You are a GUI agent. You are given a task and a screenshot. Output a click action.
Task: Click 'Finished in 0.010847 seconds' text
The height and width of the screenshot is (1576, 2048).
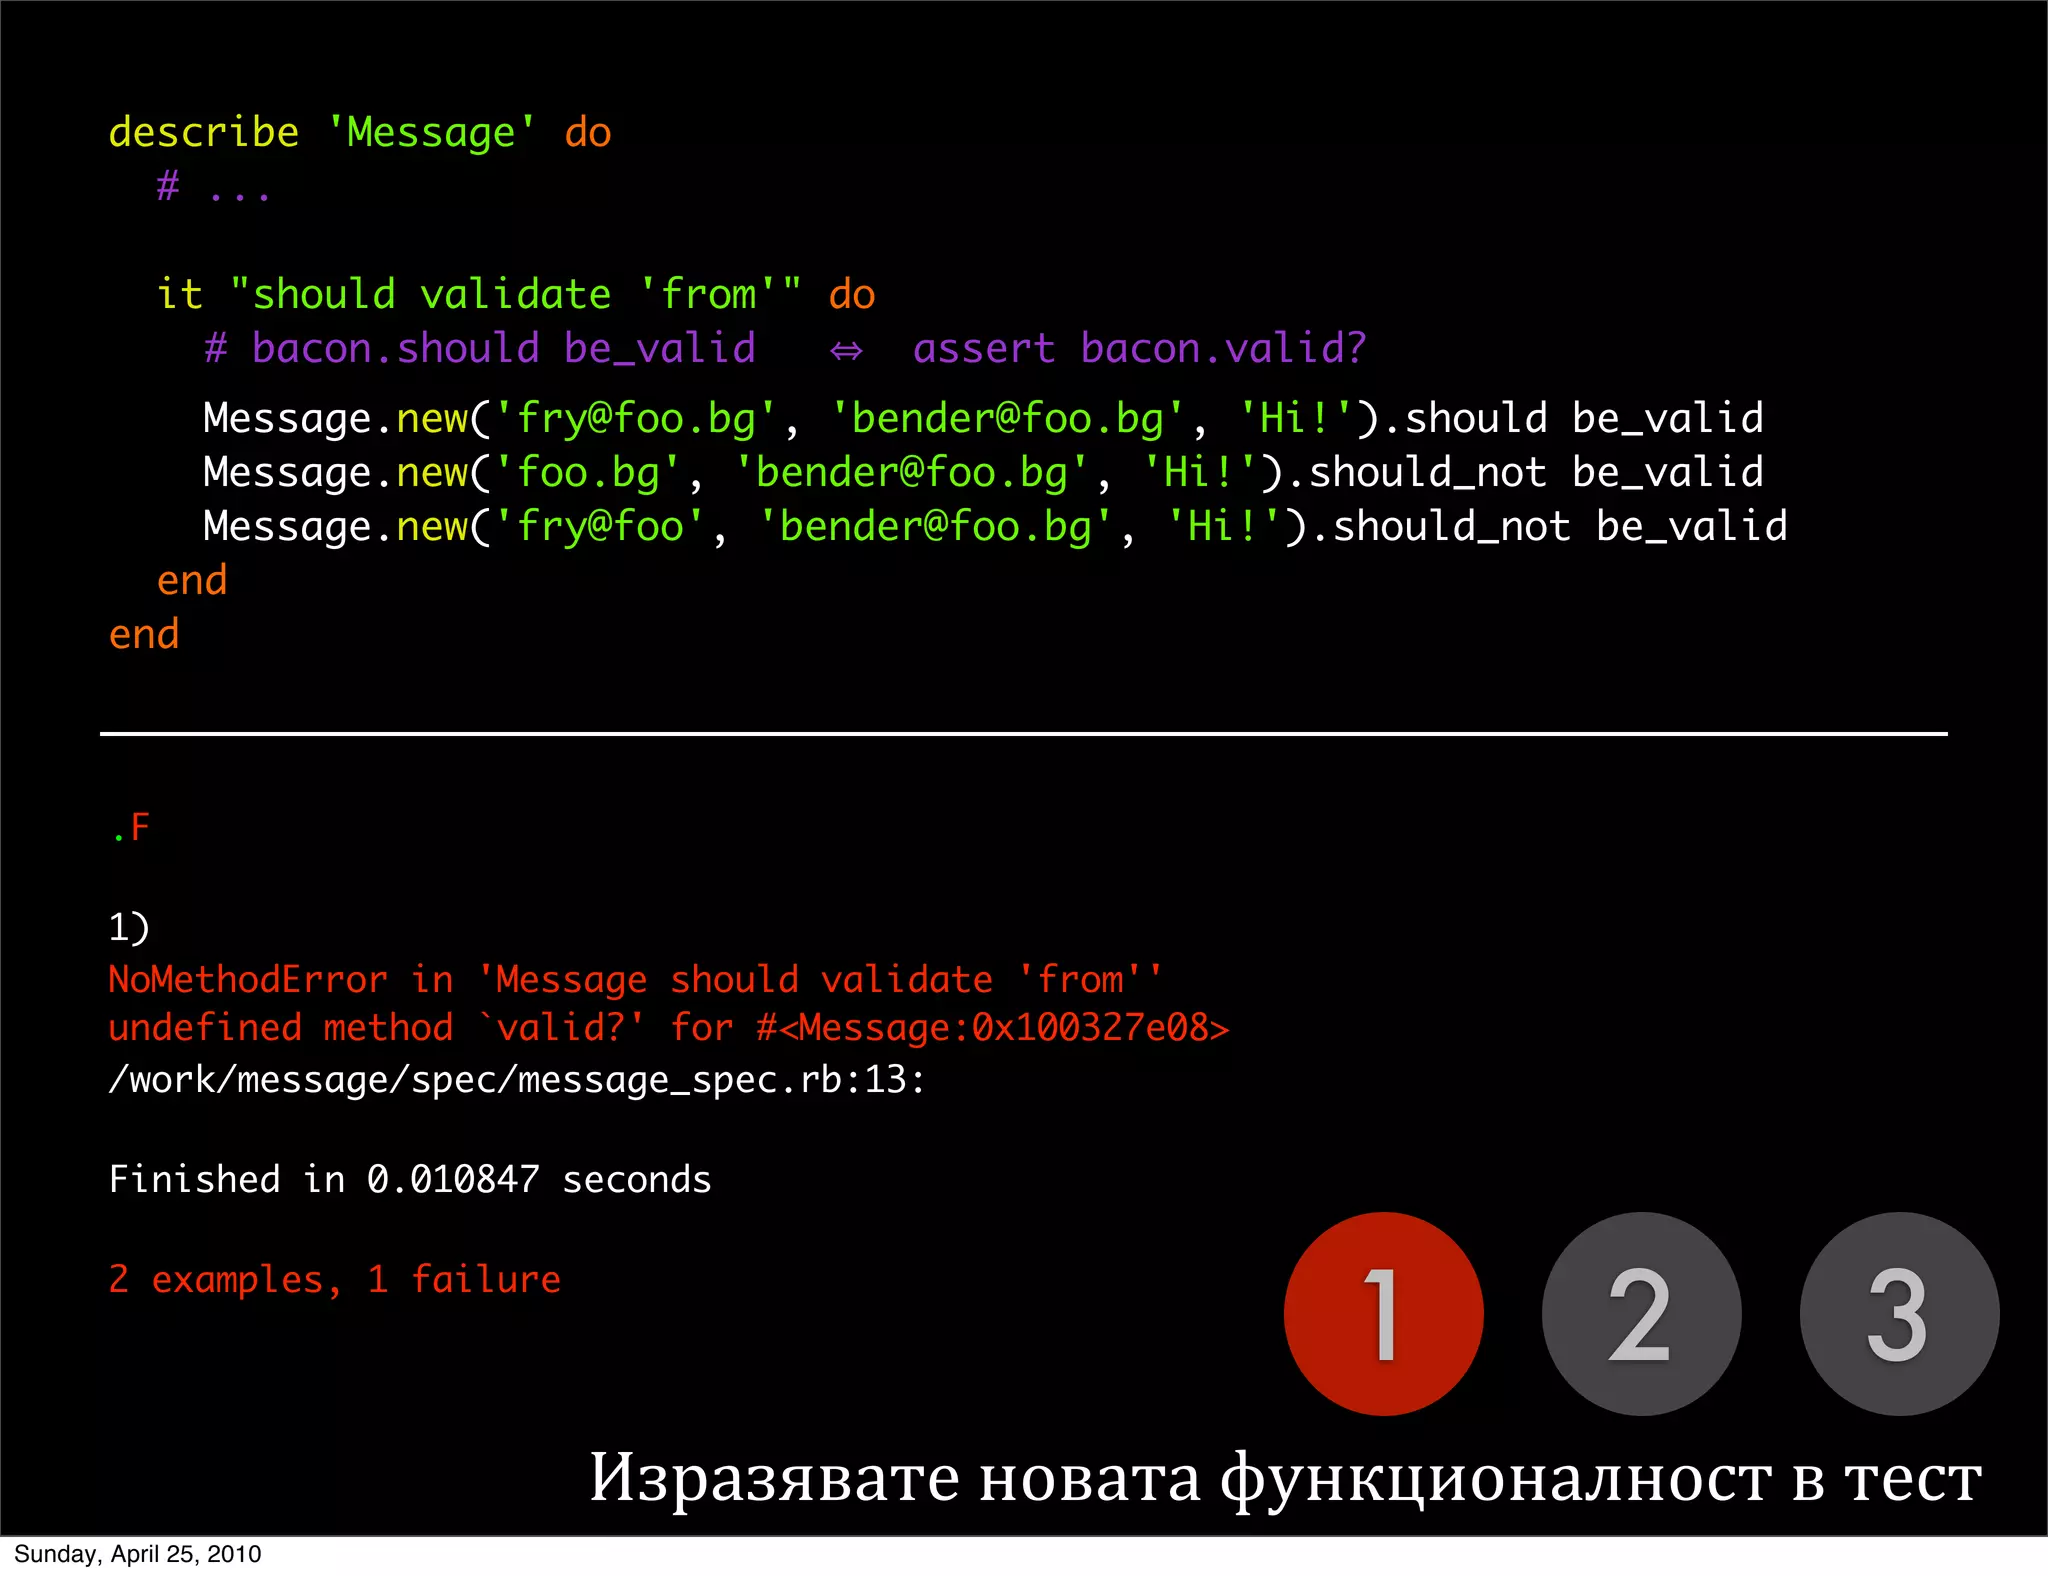click(410, 1179)
